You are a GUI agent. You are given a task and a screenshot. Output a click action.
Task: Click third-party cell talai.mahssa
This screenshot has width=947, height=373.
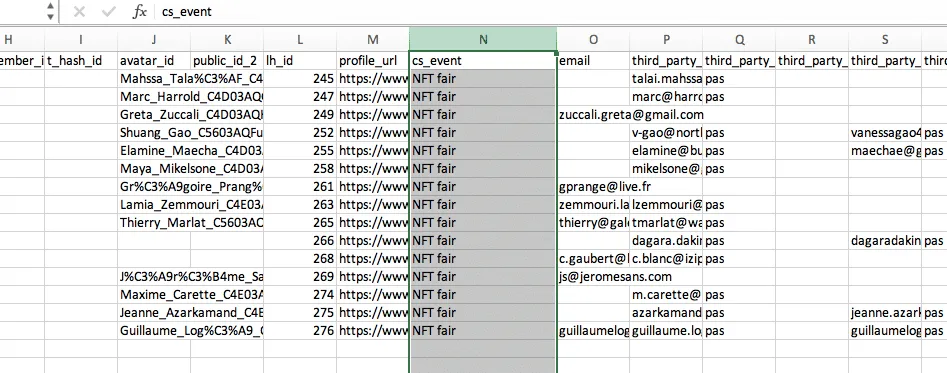(666, 78)
